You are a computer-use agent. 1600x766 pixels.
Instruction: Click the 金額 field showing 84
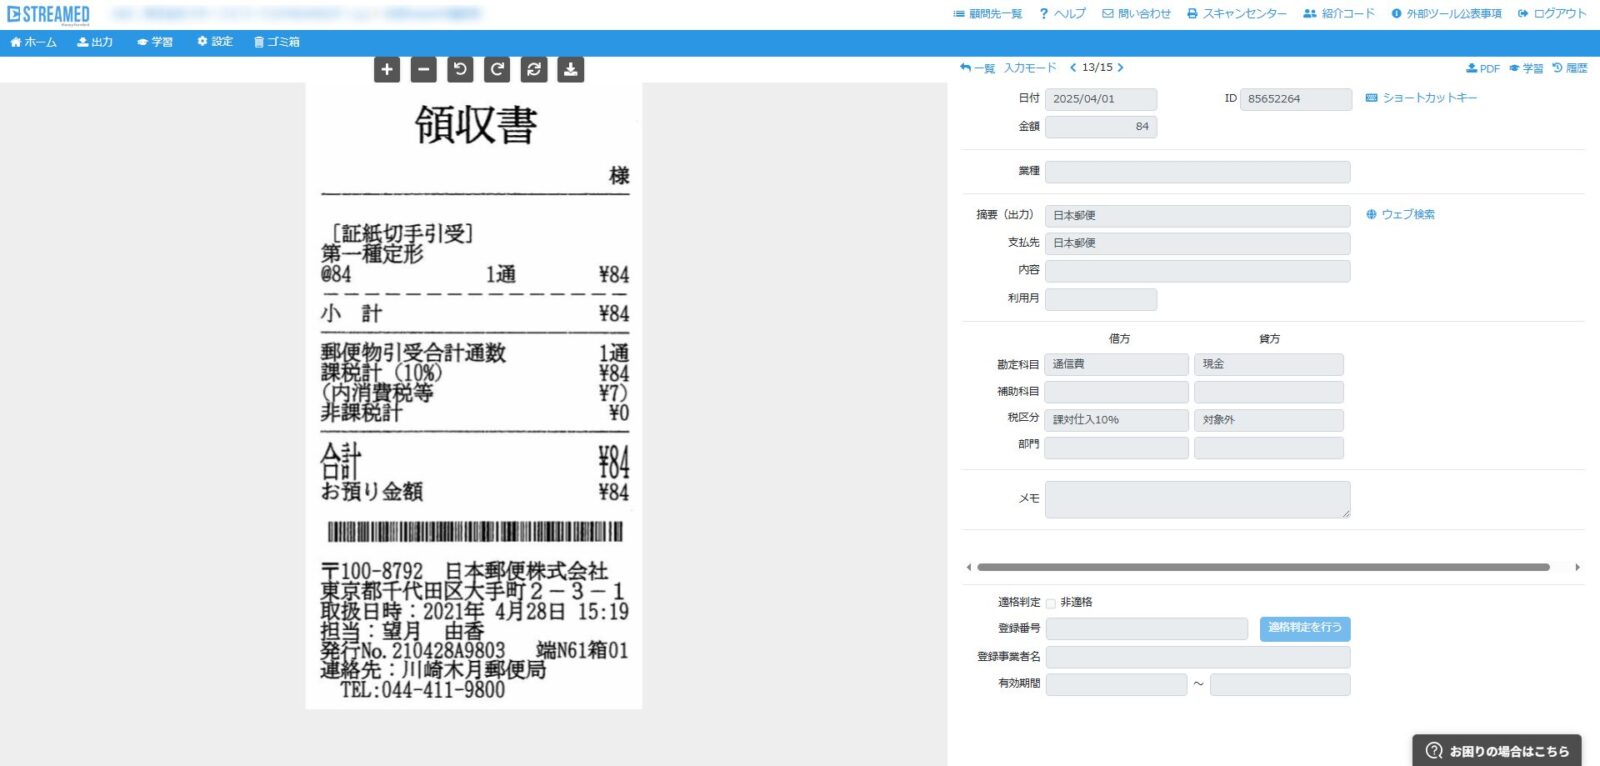[1101, 127]
